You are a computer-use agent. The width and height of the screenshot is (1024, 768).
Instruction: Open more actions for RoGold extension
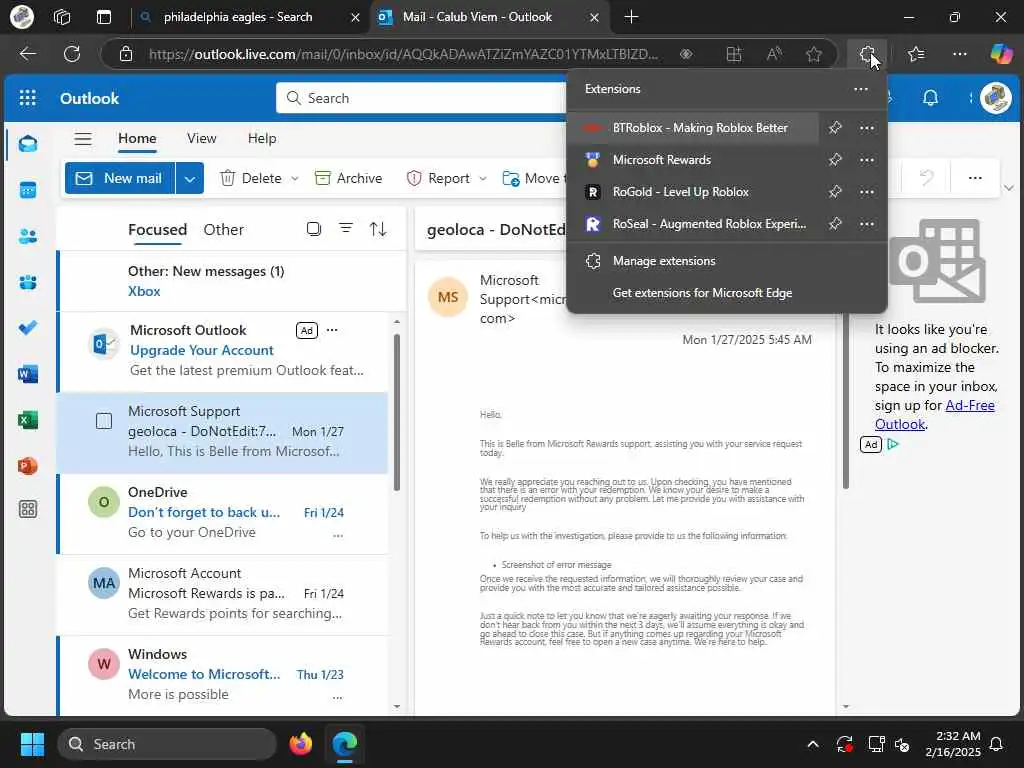867,192
